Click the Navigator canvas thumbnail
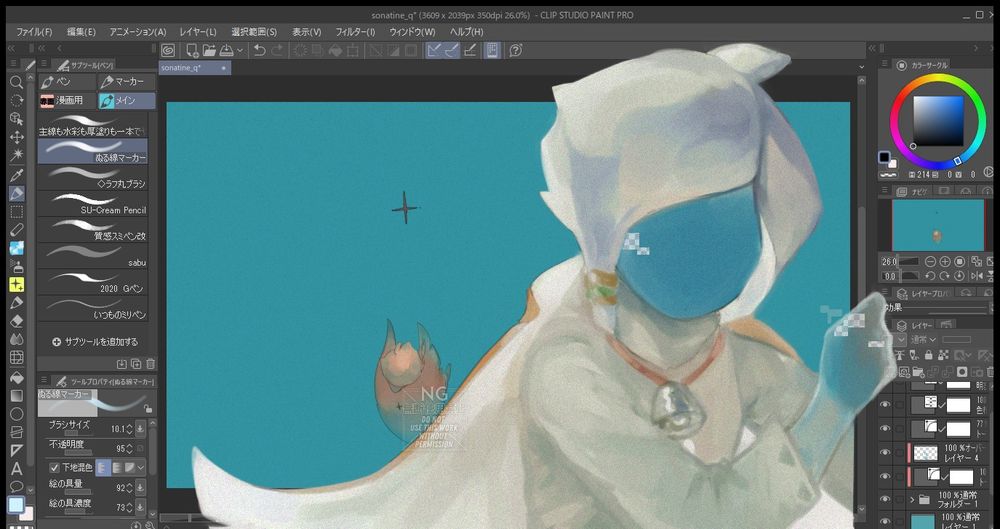Viewport: 1000px width, 529px height. pos(938,225)
